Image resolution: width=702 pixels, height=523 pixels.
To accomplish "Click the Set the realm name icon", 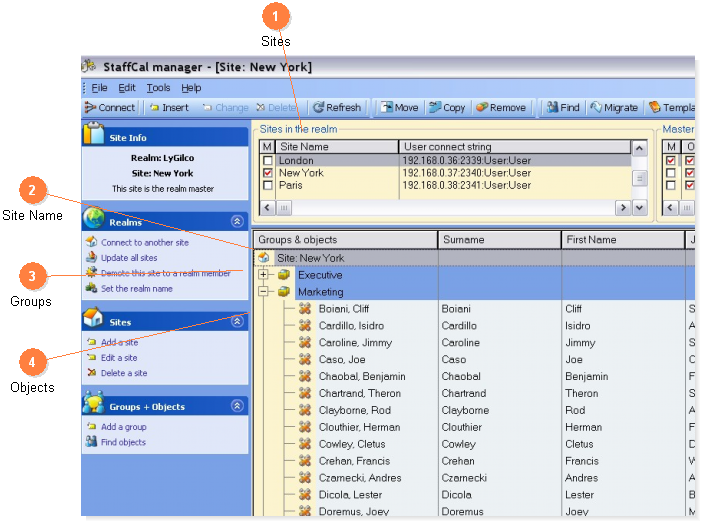I will coord(91,288).
